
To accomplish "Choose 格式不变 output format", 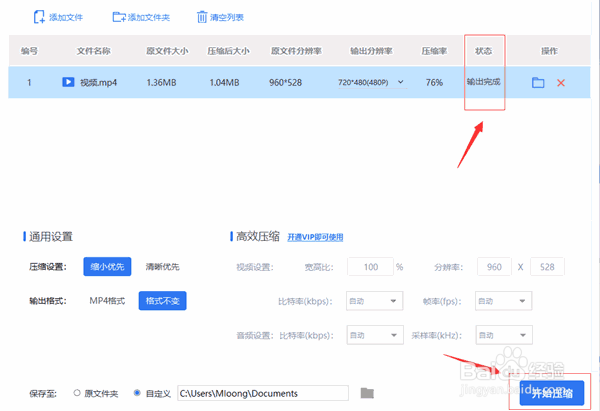I will click(162, 301).
